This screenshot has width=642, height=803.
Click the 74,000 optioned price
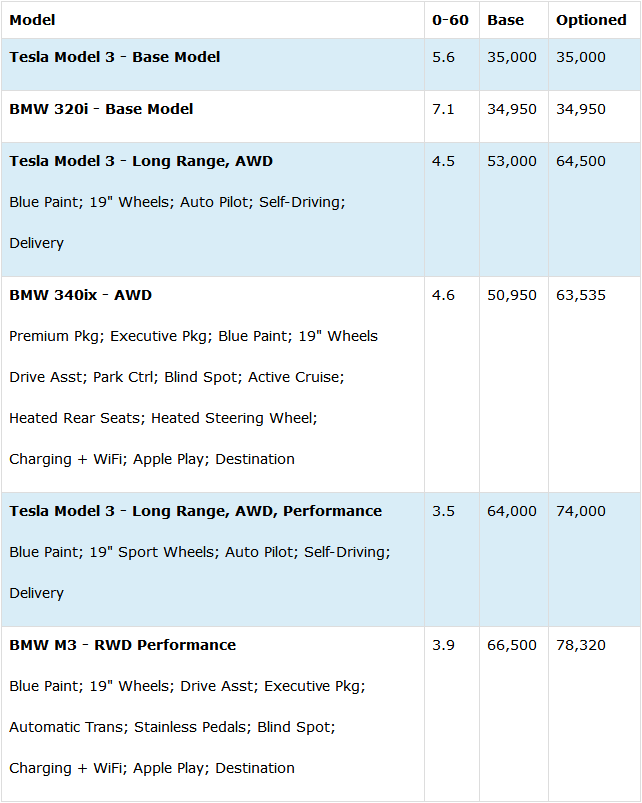click(581, 511)
